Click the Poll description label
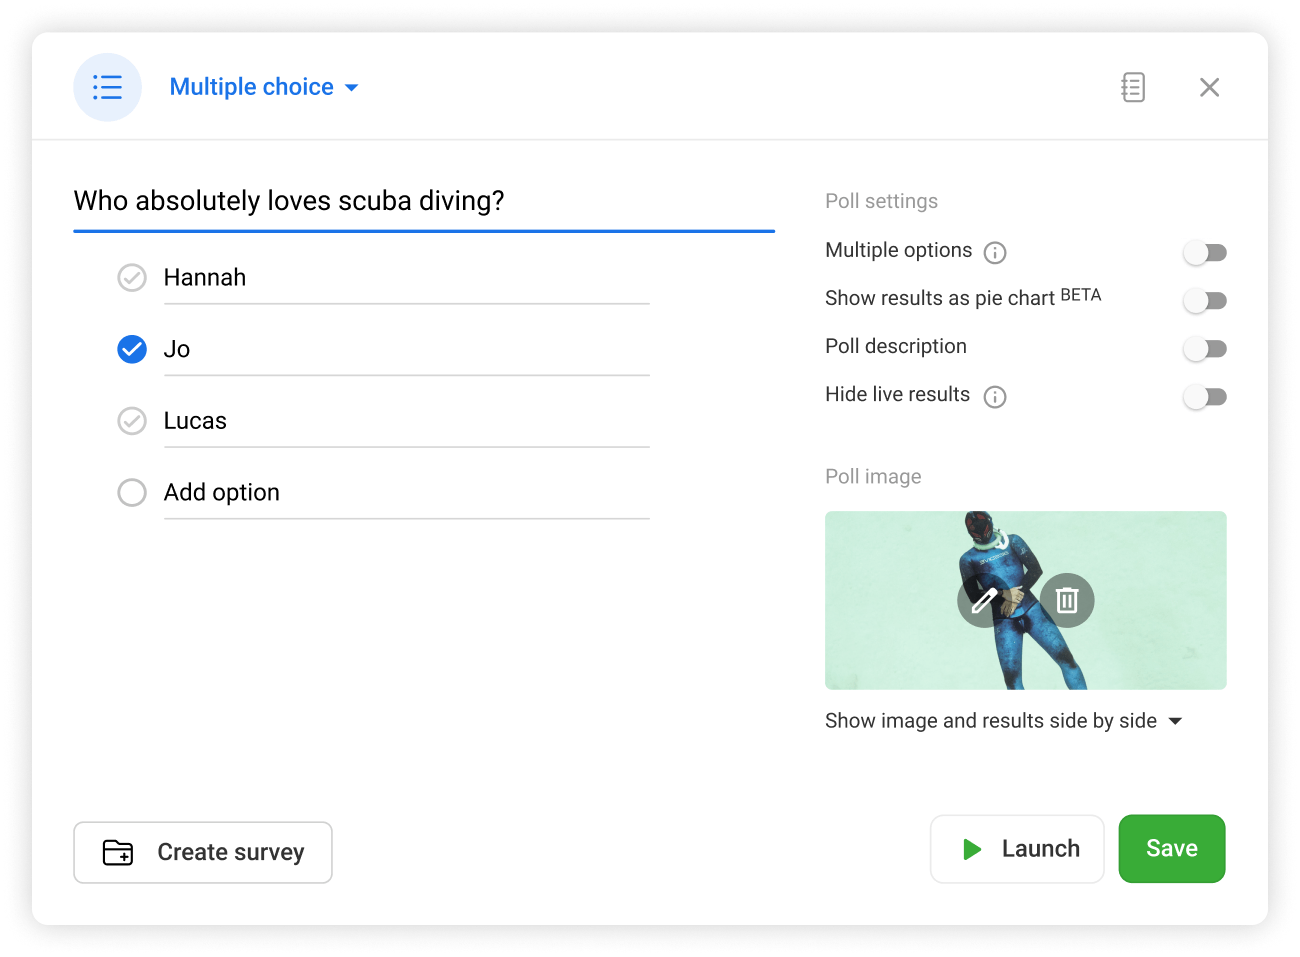 (x=896, y=346)
